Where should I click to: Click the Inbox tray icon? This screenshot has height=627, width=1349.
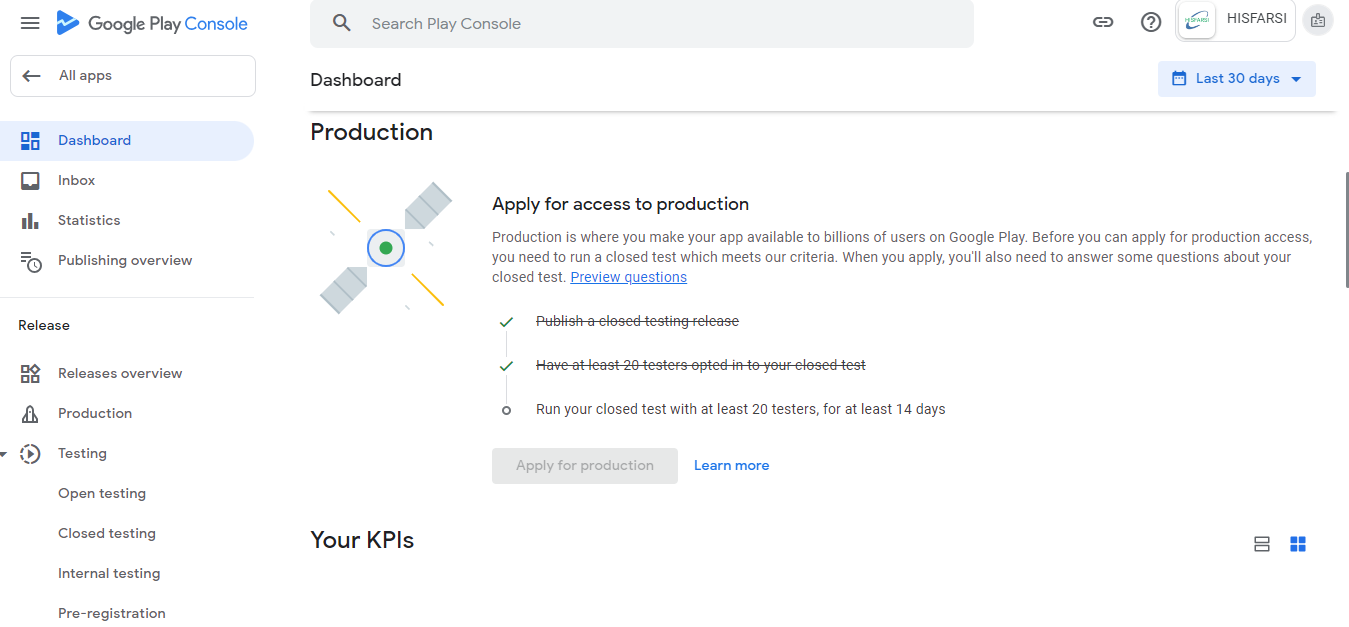tap(30, 181)
